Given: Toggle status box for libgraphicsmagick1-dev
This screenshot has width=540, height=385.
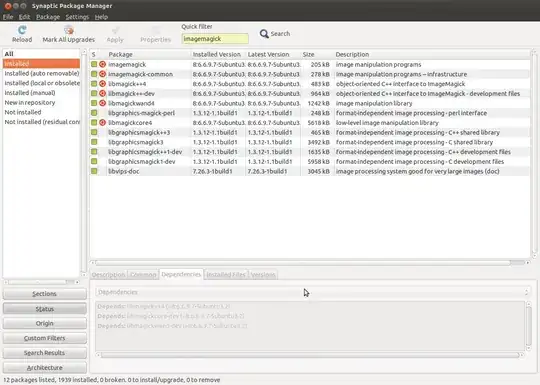Looking at the screenshot, I should pos(94,162).
